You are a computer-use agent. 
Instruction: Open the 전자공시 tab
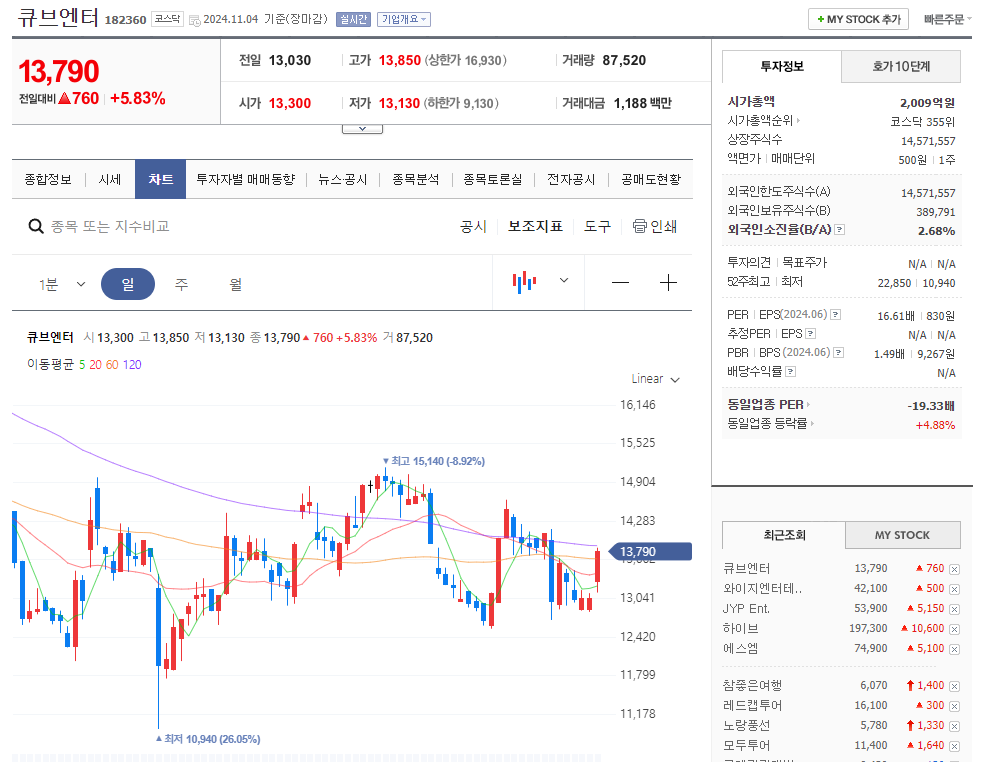tap(571, 180)
